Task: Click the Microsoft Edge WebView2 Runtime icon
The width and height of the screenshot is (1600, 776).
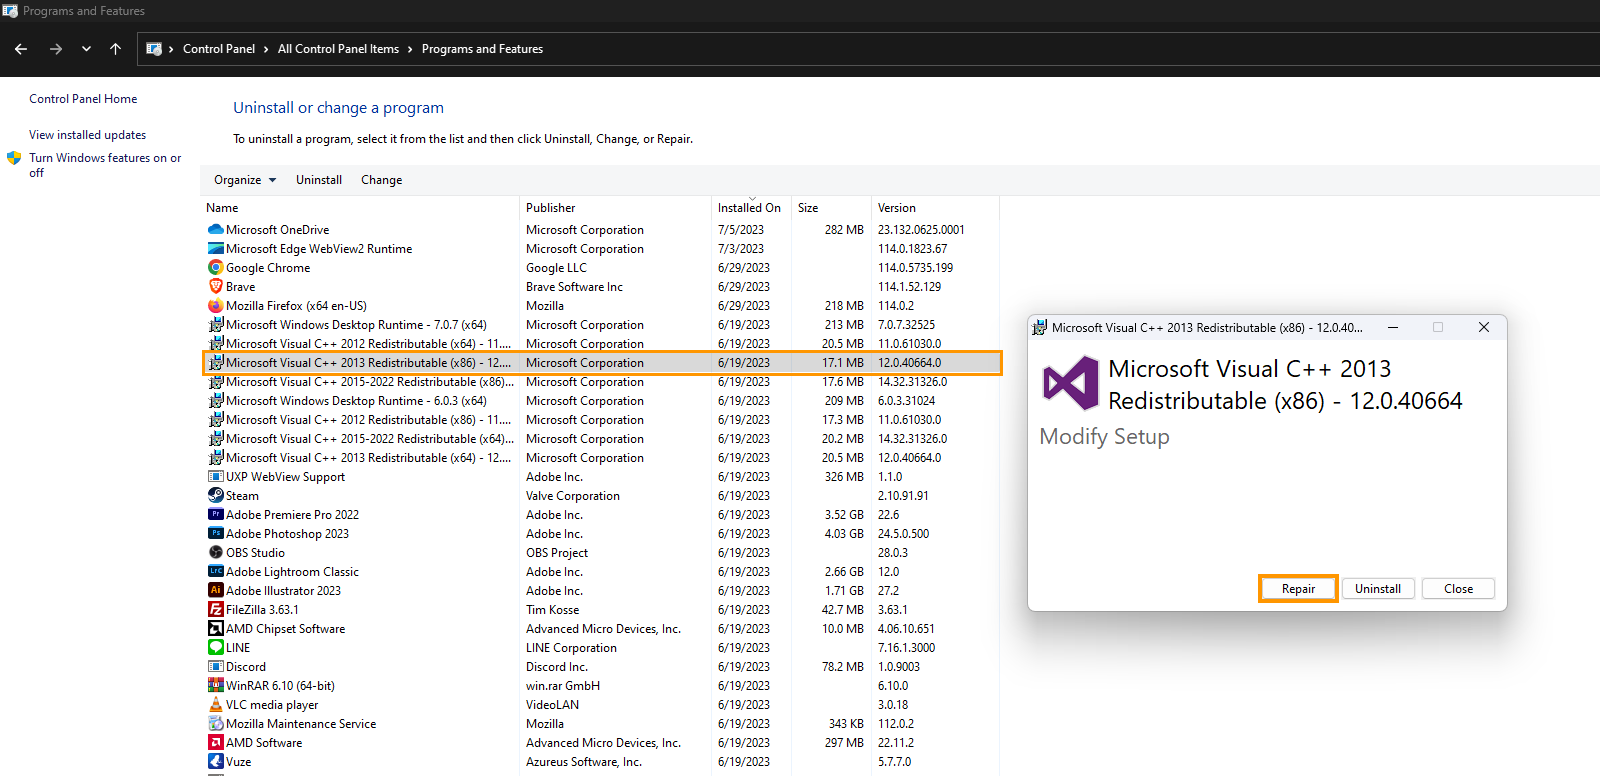Action: [215, 248]
